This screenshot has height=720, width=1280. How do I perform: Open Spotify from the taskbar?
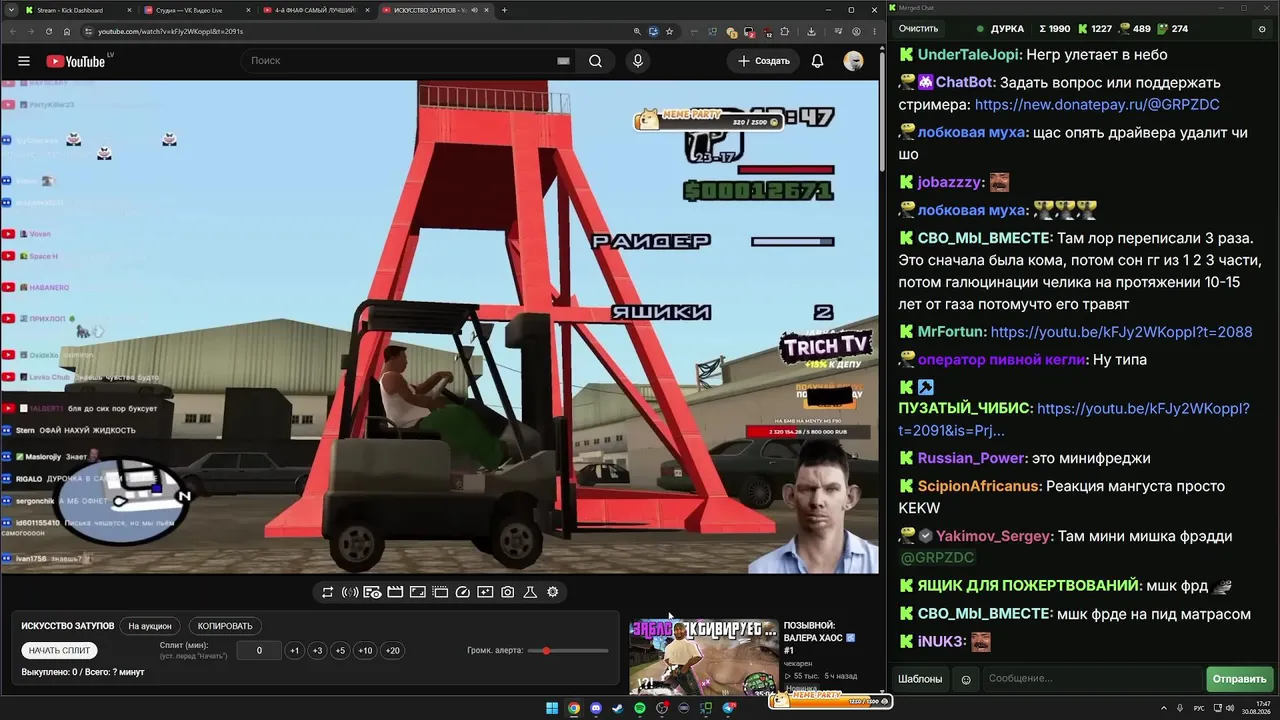click(640, 708)
